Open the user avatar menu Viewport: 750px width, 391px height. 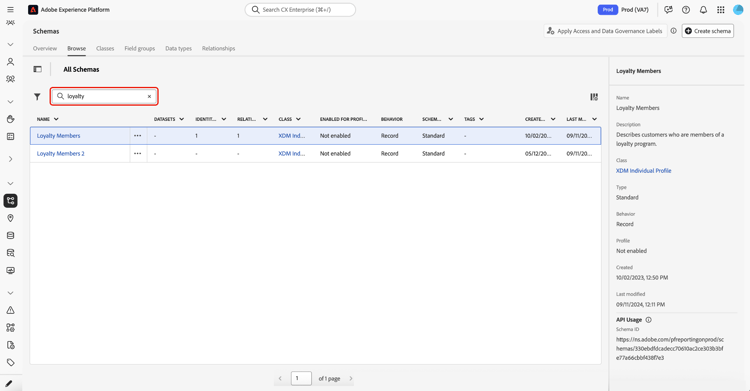(738, 10)
